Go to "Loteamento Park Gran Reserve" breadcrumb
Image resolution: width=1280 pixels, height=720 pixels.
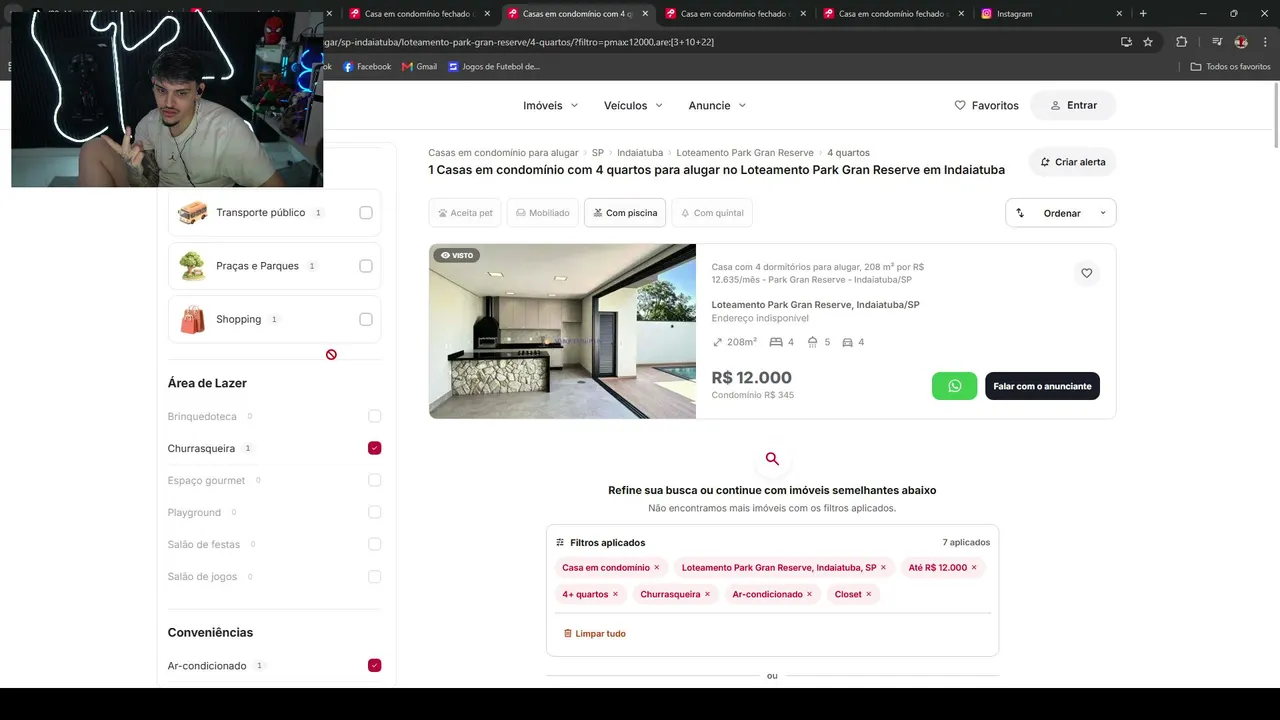click(x=745, y=153)
